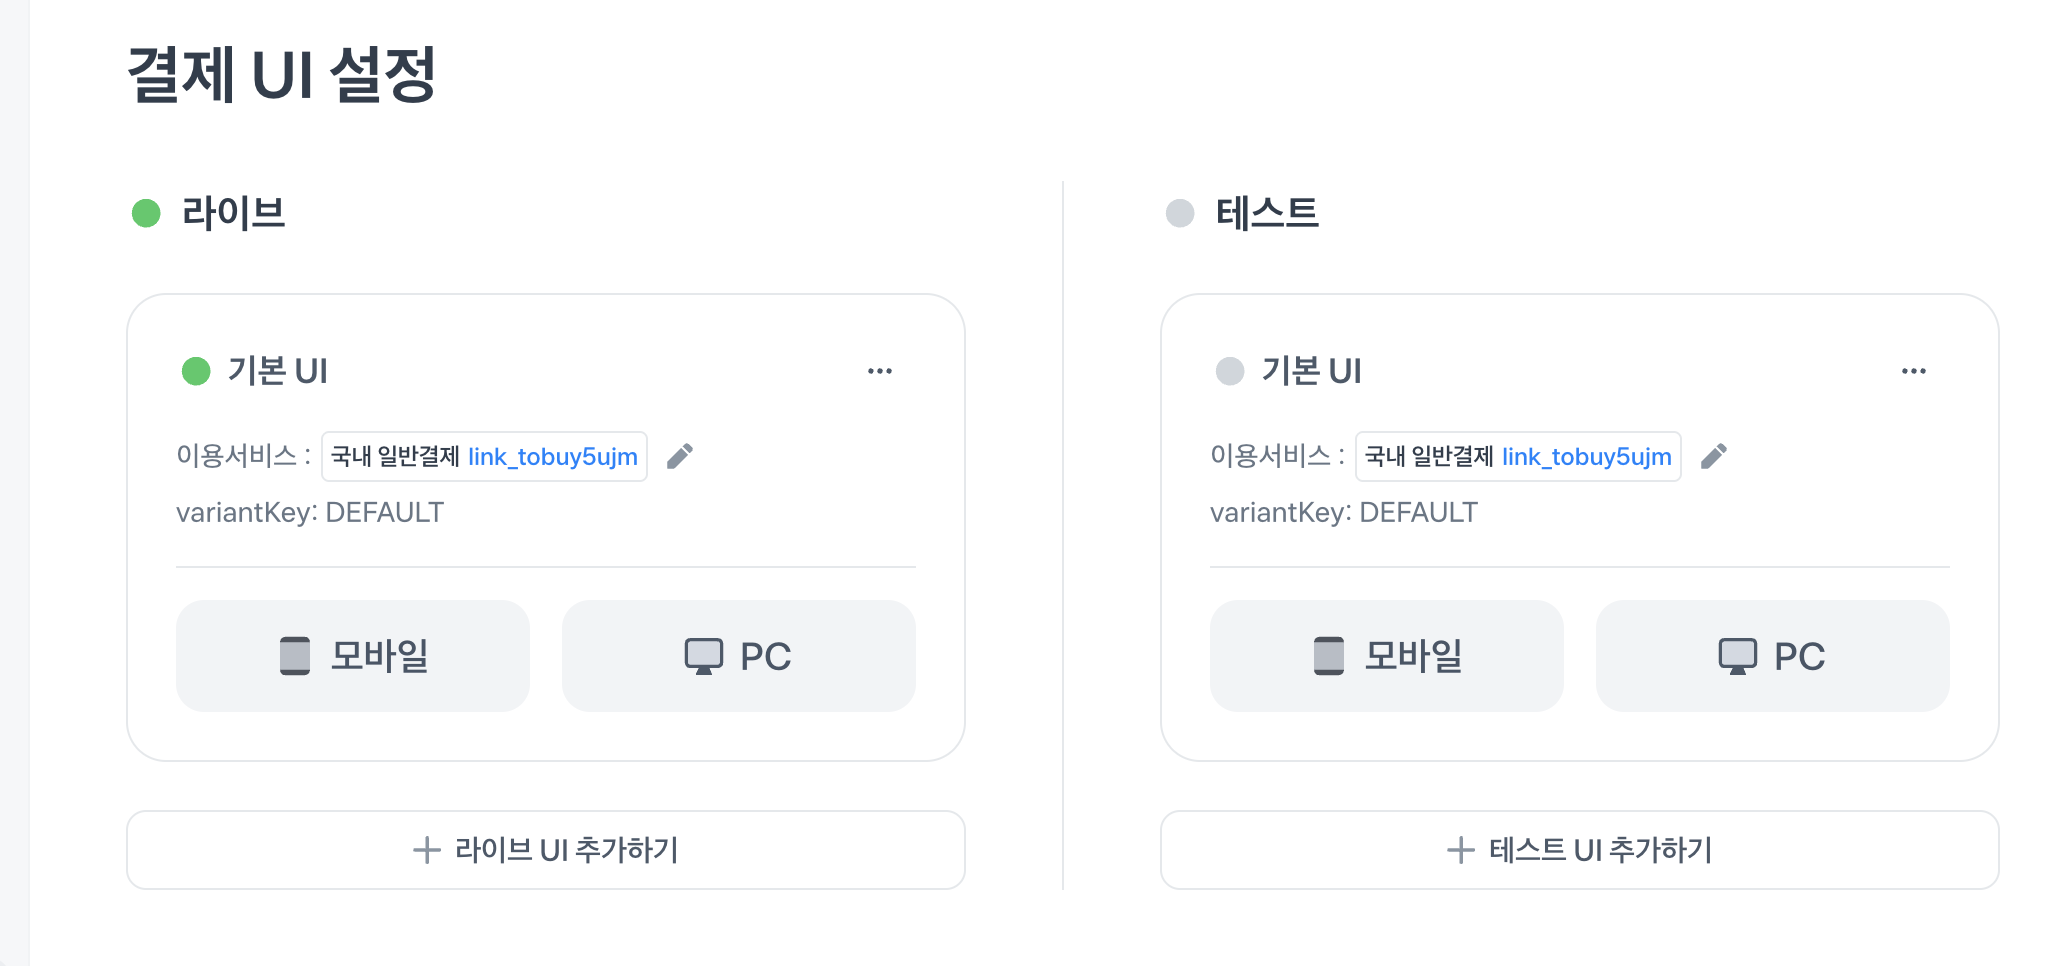
Task: Open link_tobuy5ujm link in Live card
Action: (553, 457)
